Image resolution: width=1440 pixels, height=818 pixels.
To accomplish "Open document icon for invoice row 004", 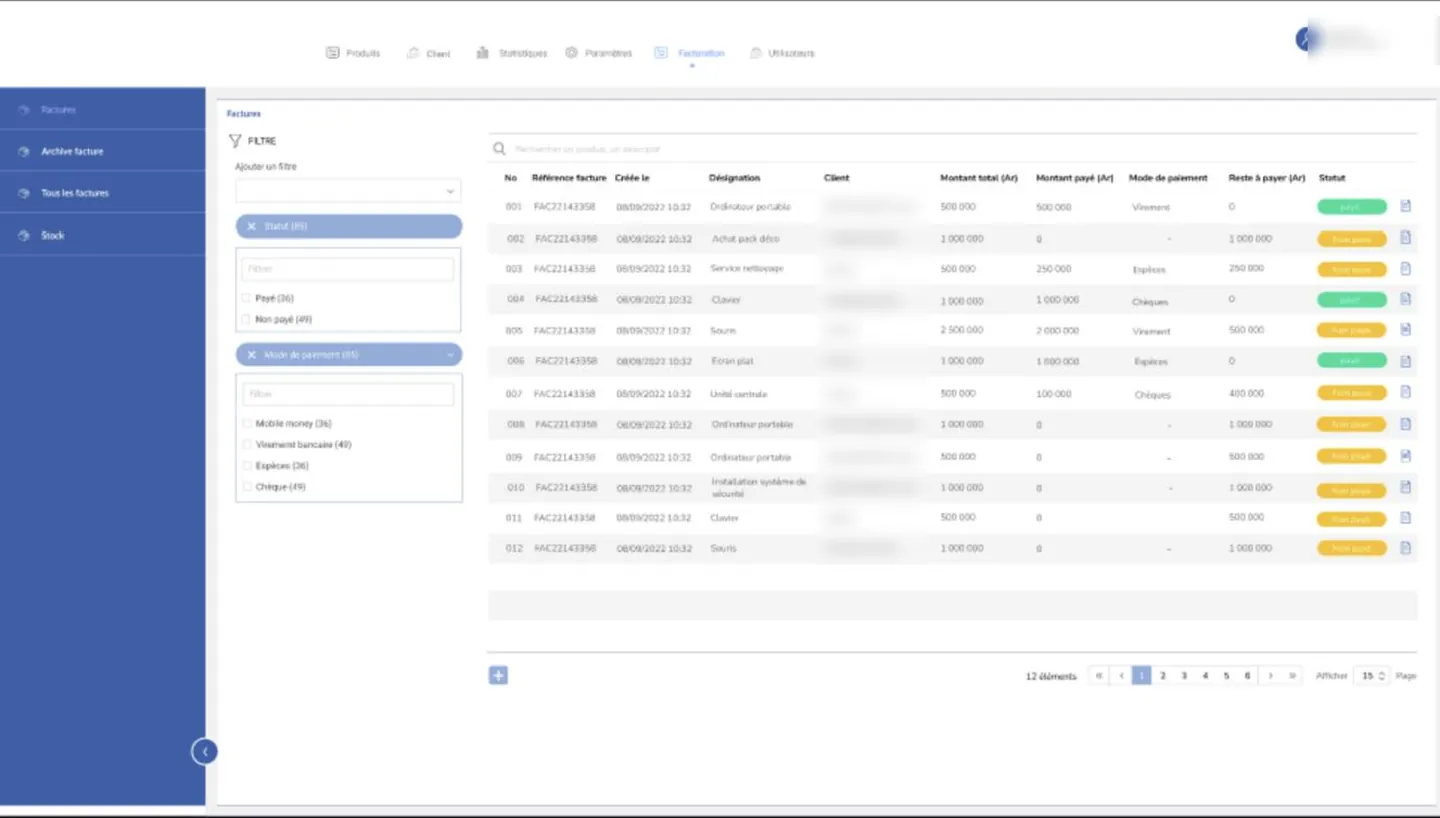I will point(1405,299).
